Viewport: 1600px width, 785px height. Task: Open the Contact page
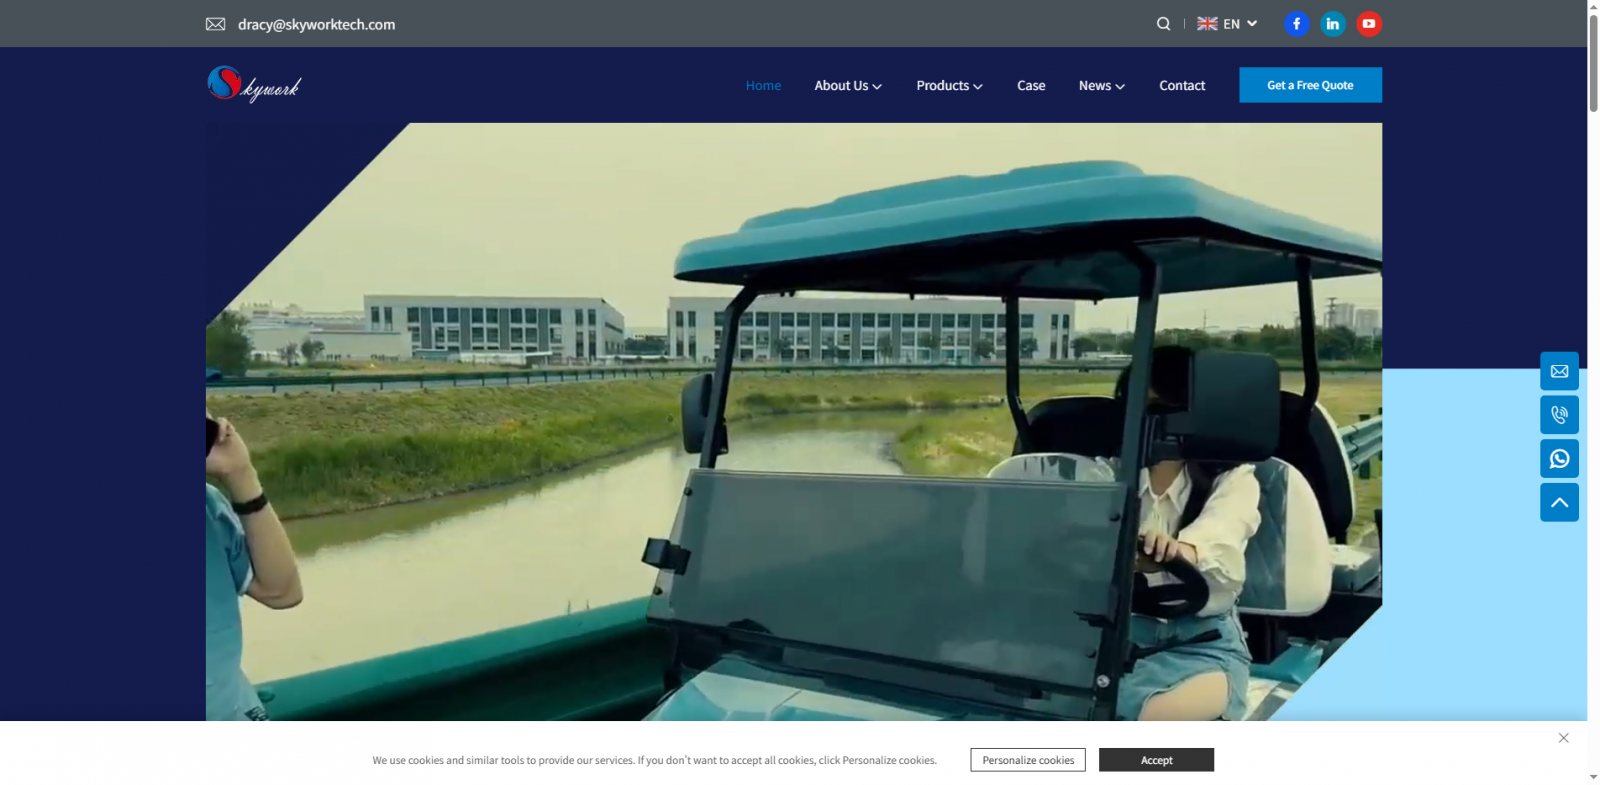pos(1182,86)
